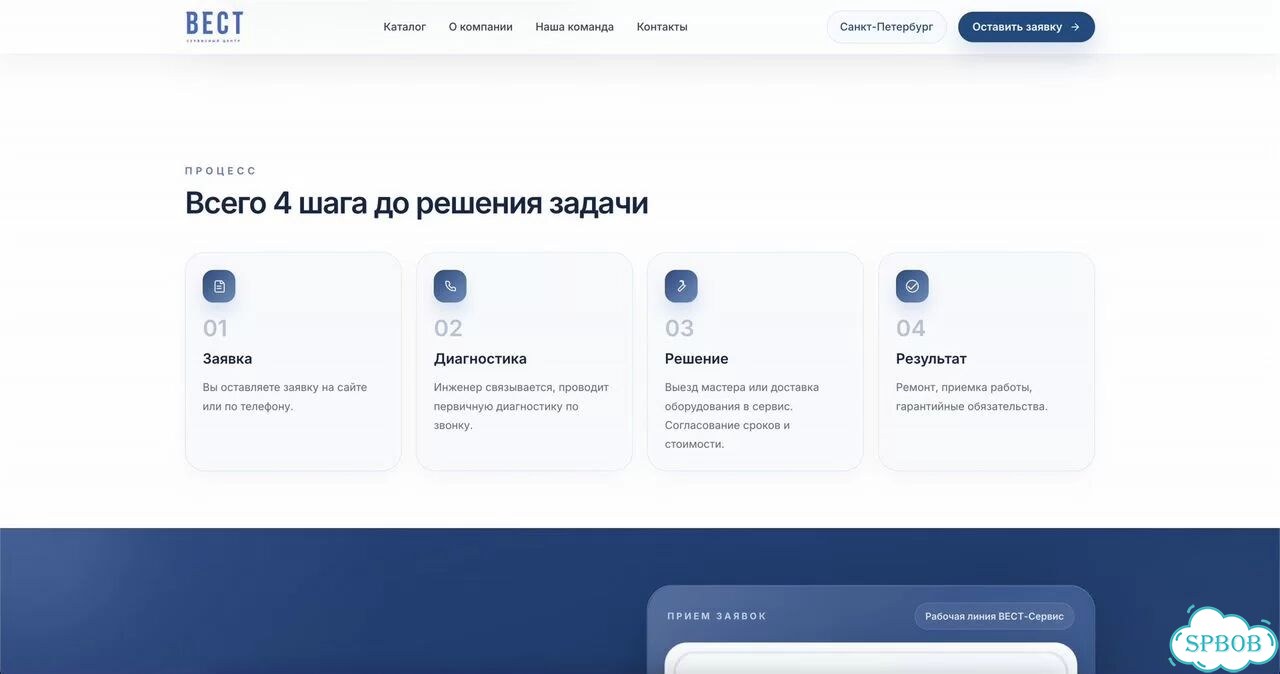Screen dimensions: 1280x674
Task: Click the ВЕСТ logo in the header
Action: pyautogui.click(x=214, y=27)
